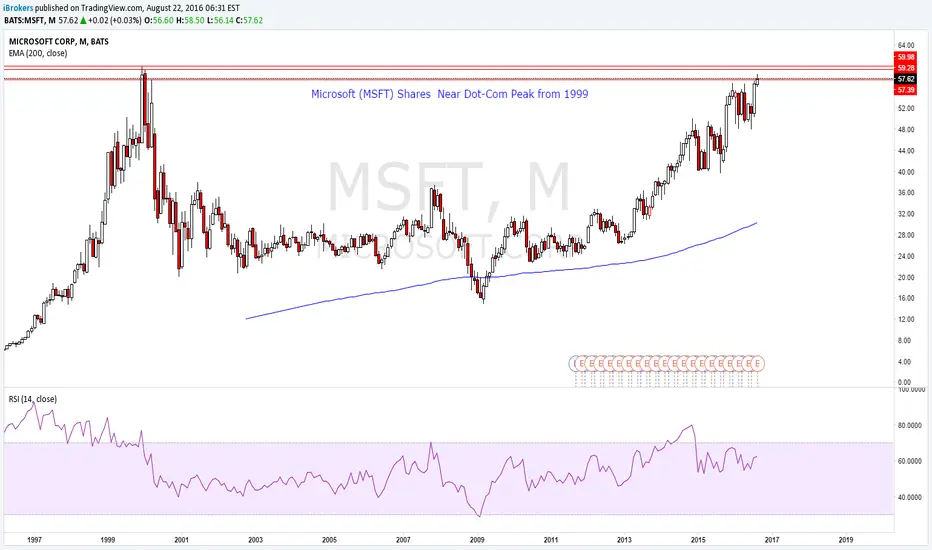Viewport: 932px width, 550px height.
Task: Select the open value O:56.60
Action: pos(160,20)
